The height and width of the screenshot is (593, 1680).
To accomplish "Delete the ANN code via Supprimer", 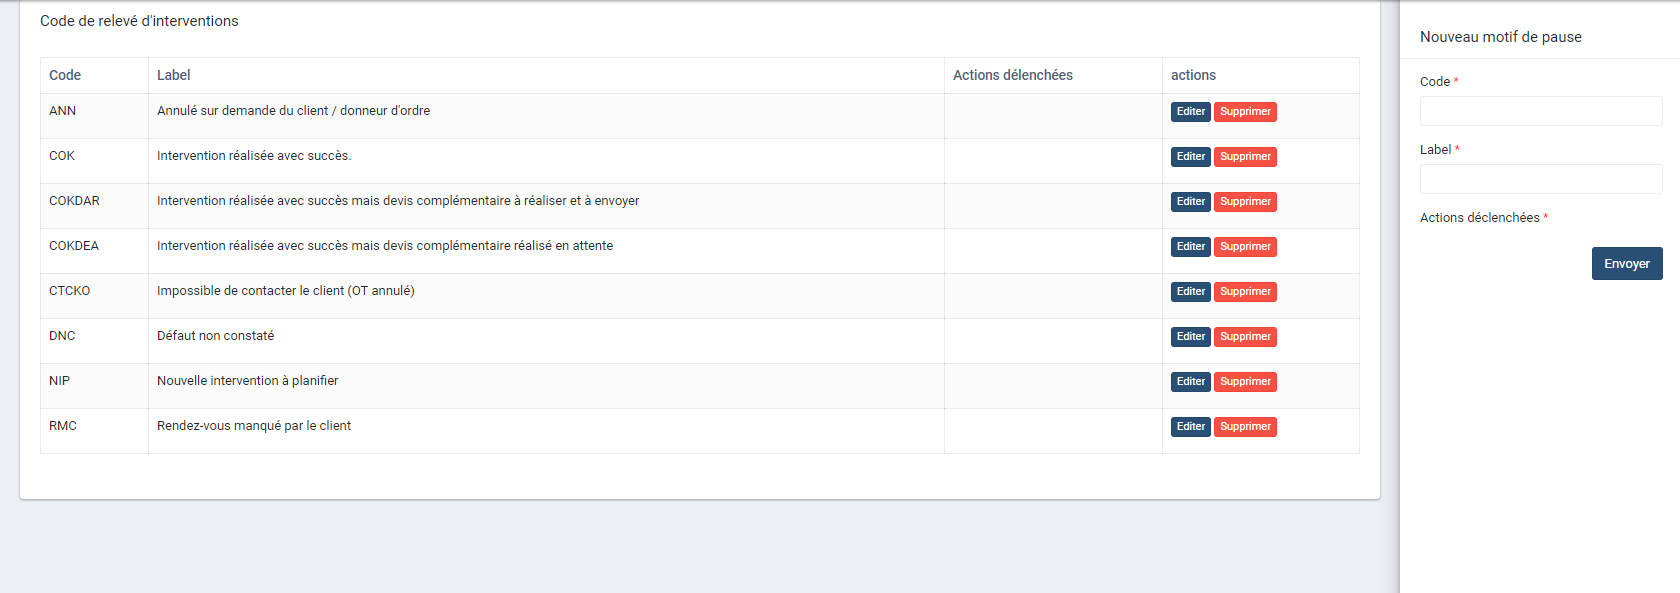I will pyautogui.click(x=1245, y=112).
